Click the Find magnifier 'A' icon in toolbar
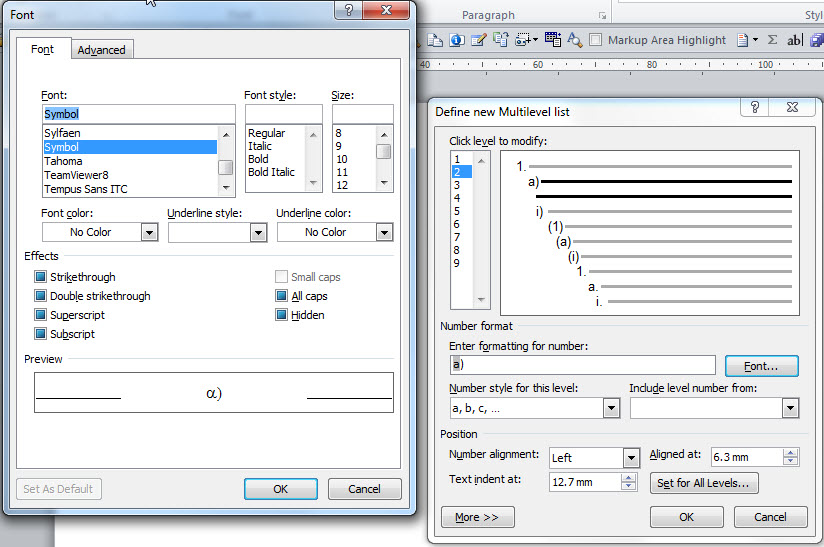The width and height of the screenshot is (824, 547). 575,40
